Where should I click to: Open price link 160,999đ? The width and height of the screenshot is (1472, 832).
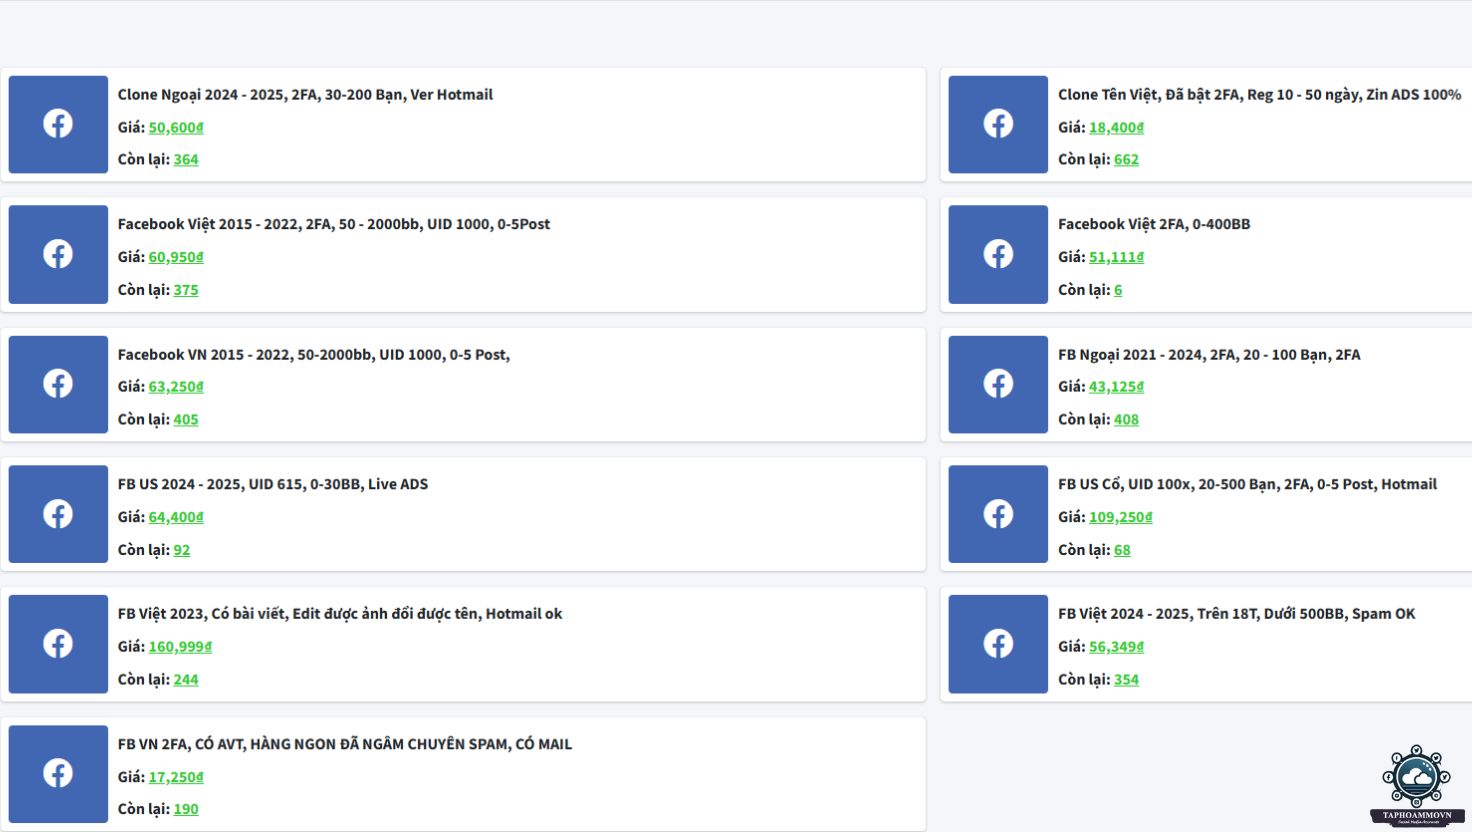(180, 647)
